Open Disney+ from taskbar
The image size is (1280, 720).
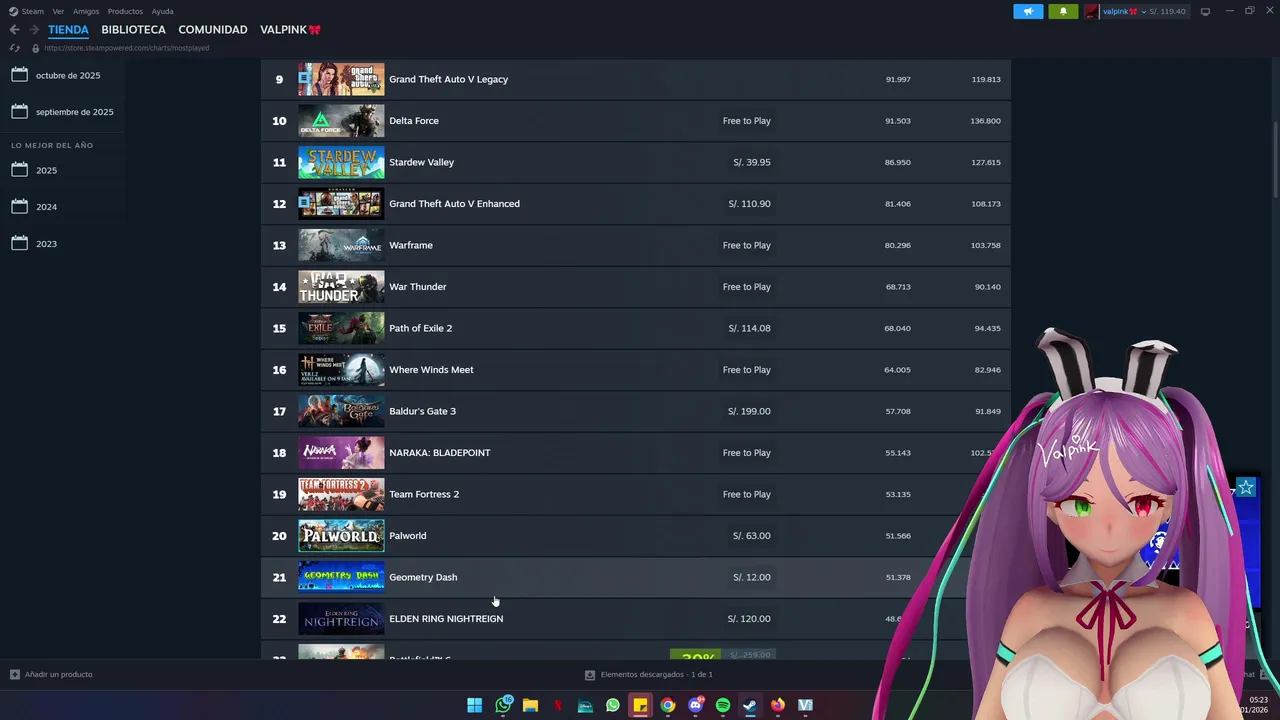point(585,705)
